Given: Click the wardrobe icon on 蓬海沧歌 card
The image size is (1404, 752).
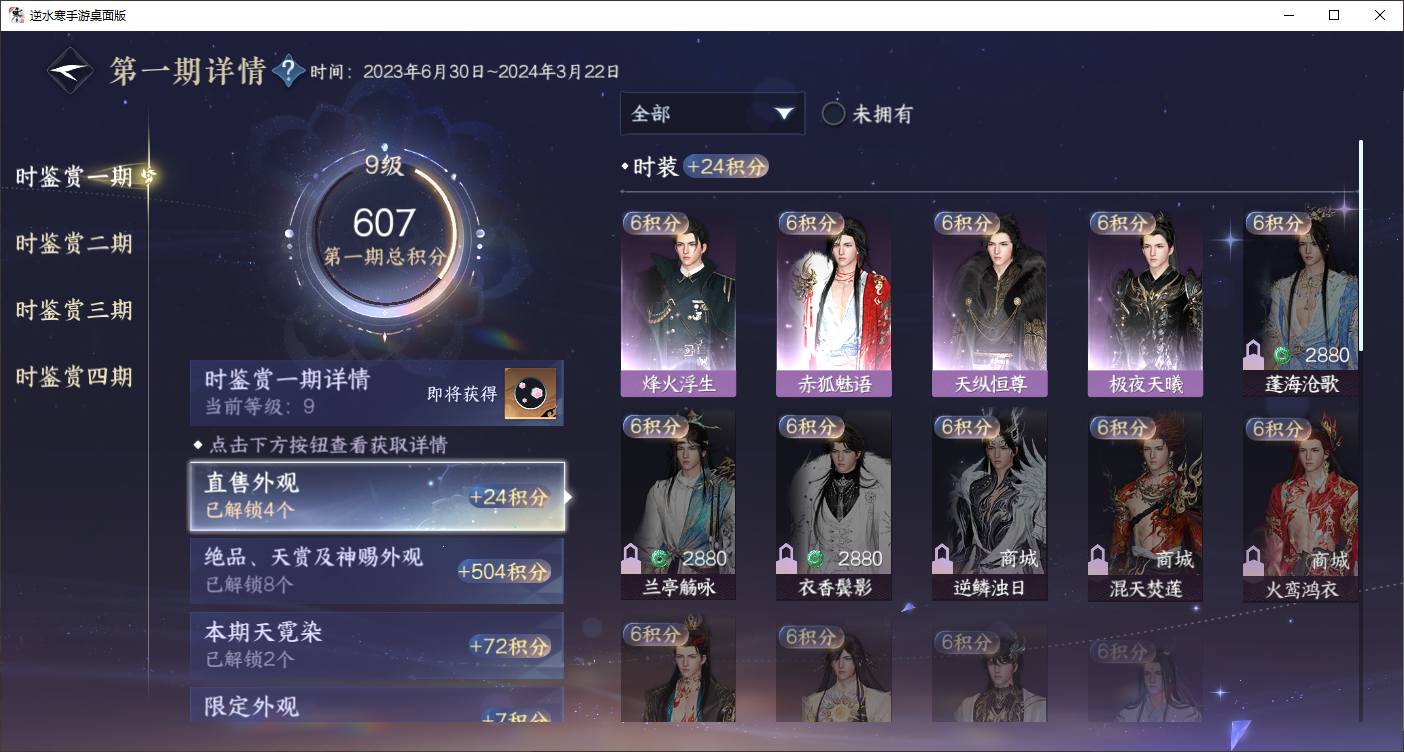Looking at the screenshot, I should coord(1254,355).
